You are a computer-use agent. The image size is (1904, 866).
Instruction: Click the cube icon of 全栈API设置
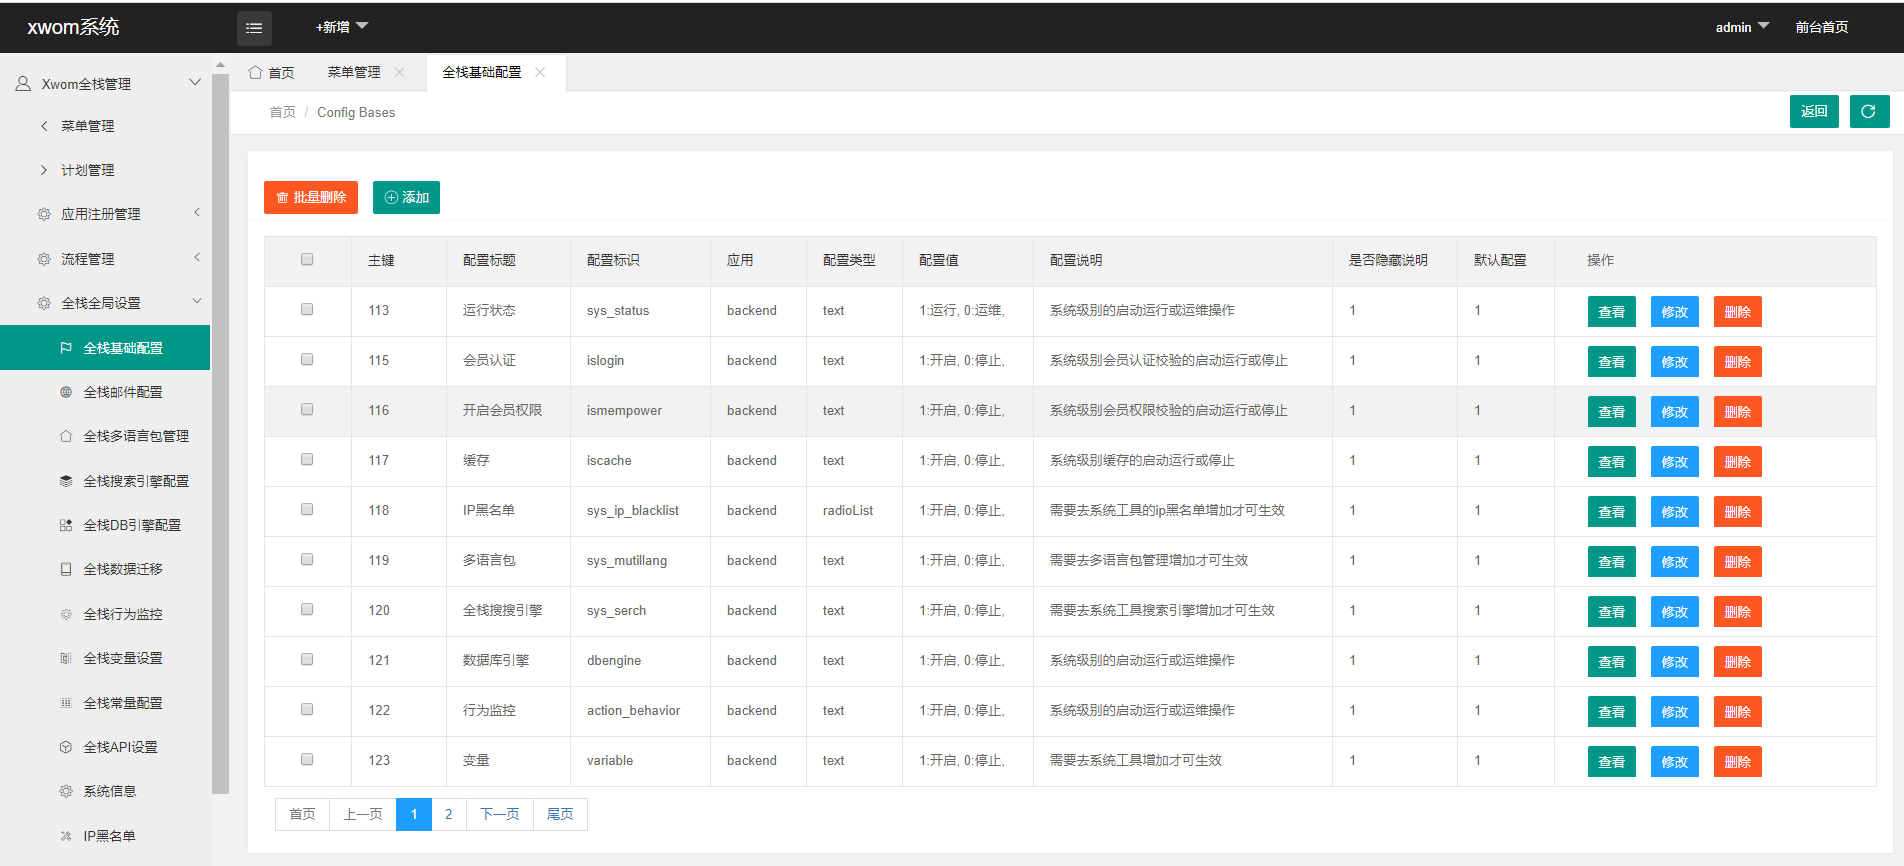click(66, 747)
